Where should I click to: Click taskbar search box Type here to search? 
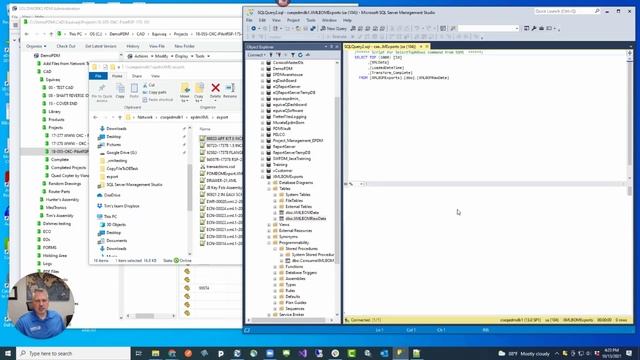(73, 353)
